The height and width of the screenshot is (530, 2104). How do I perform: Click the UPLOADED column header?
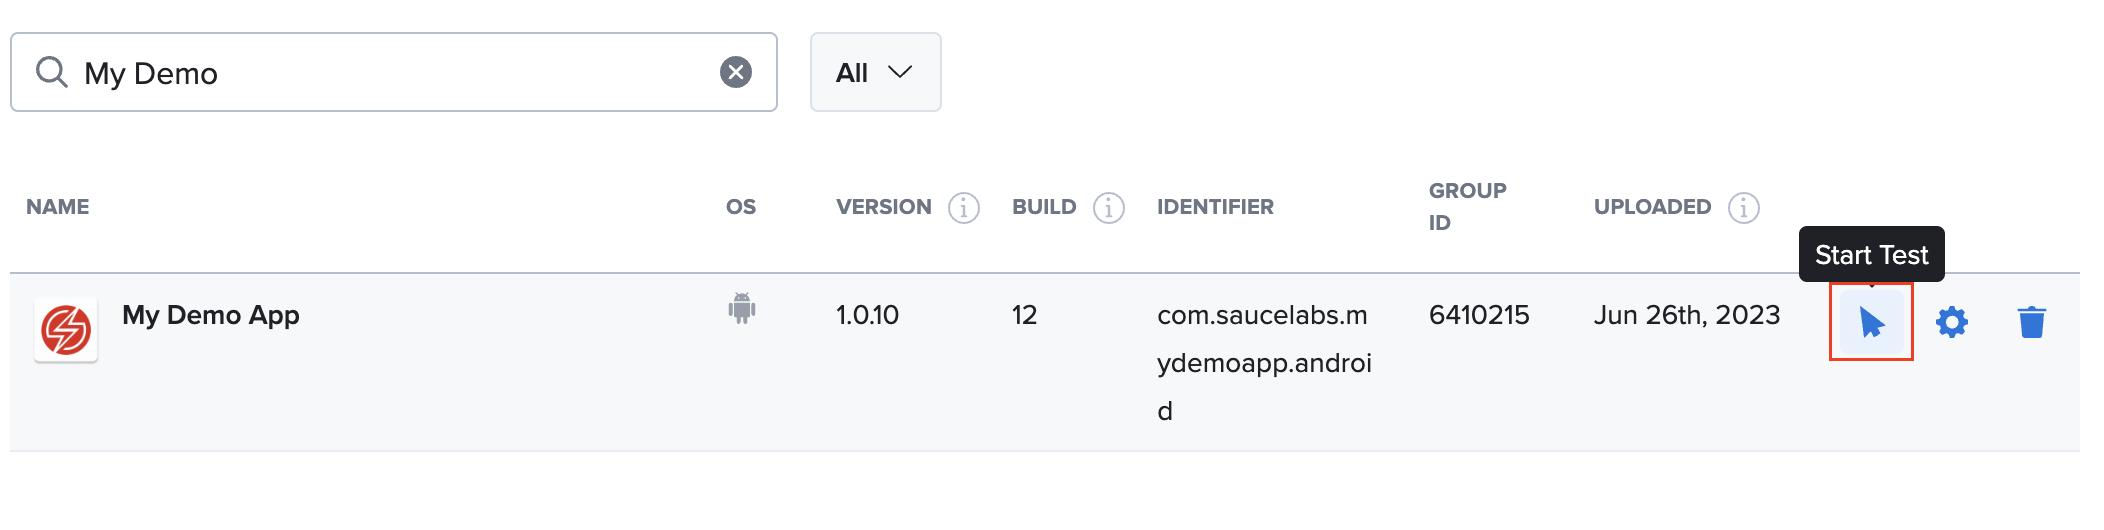pos(1652,207)
